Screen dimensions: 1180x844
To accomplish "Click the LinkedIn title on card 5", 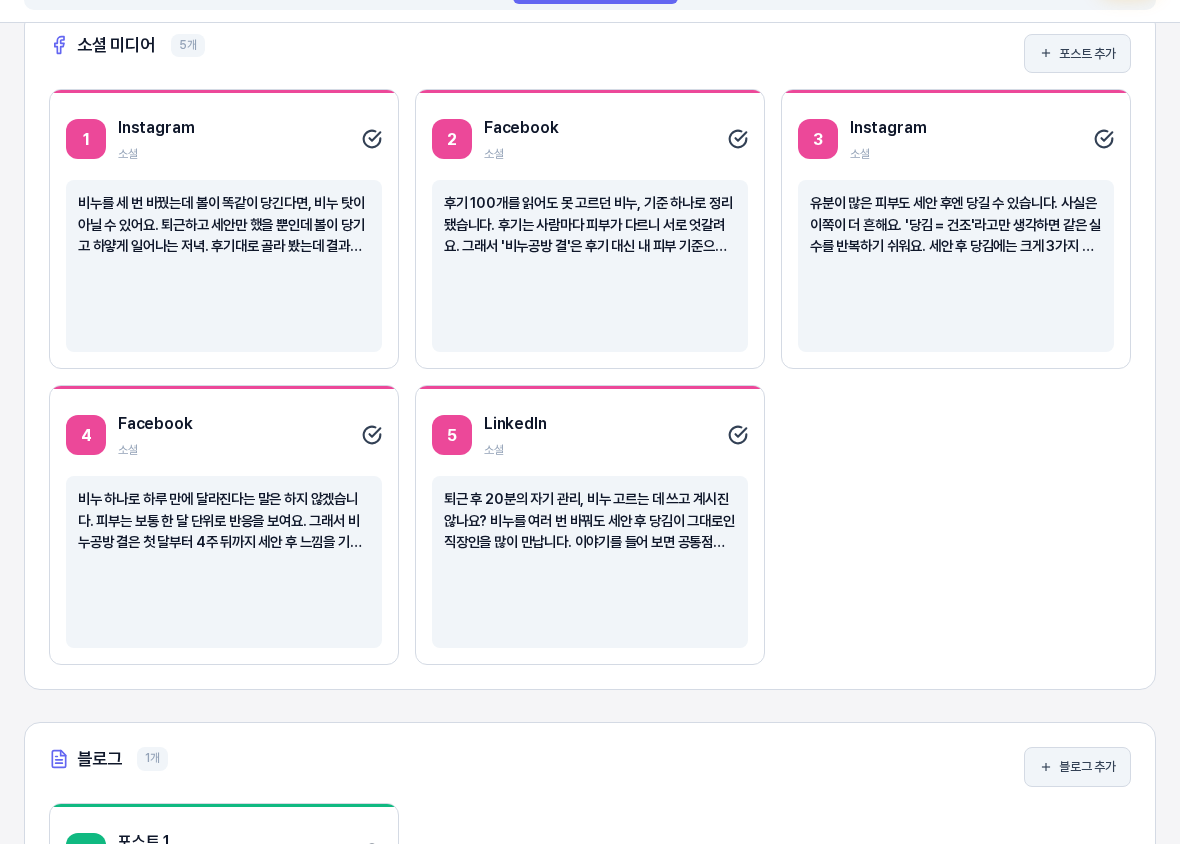I will (x=515, y=424).
